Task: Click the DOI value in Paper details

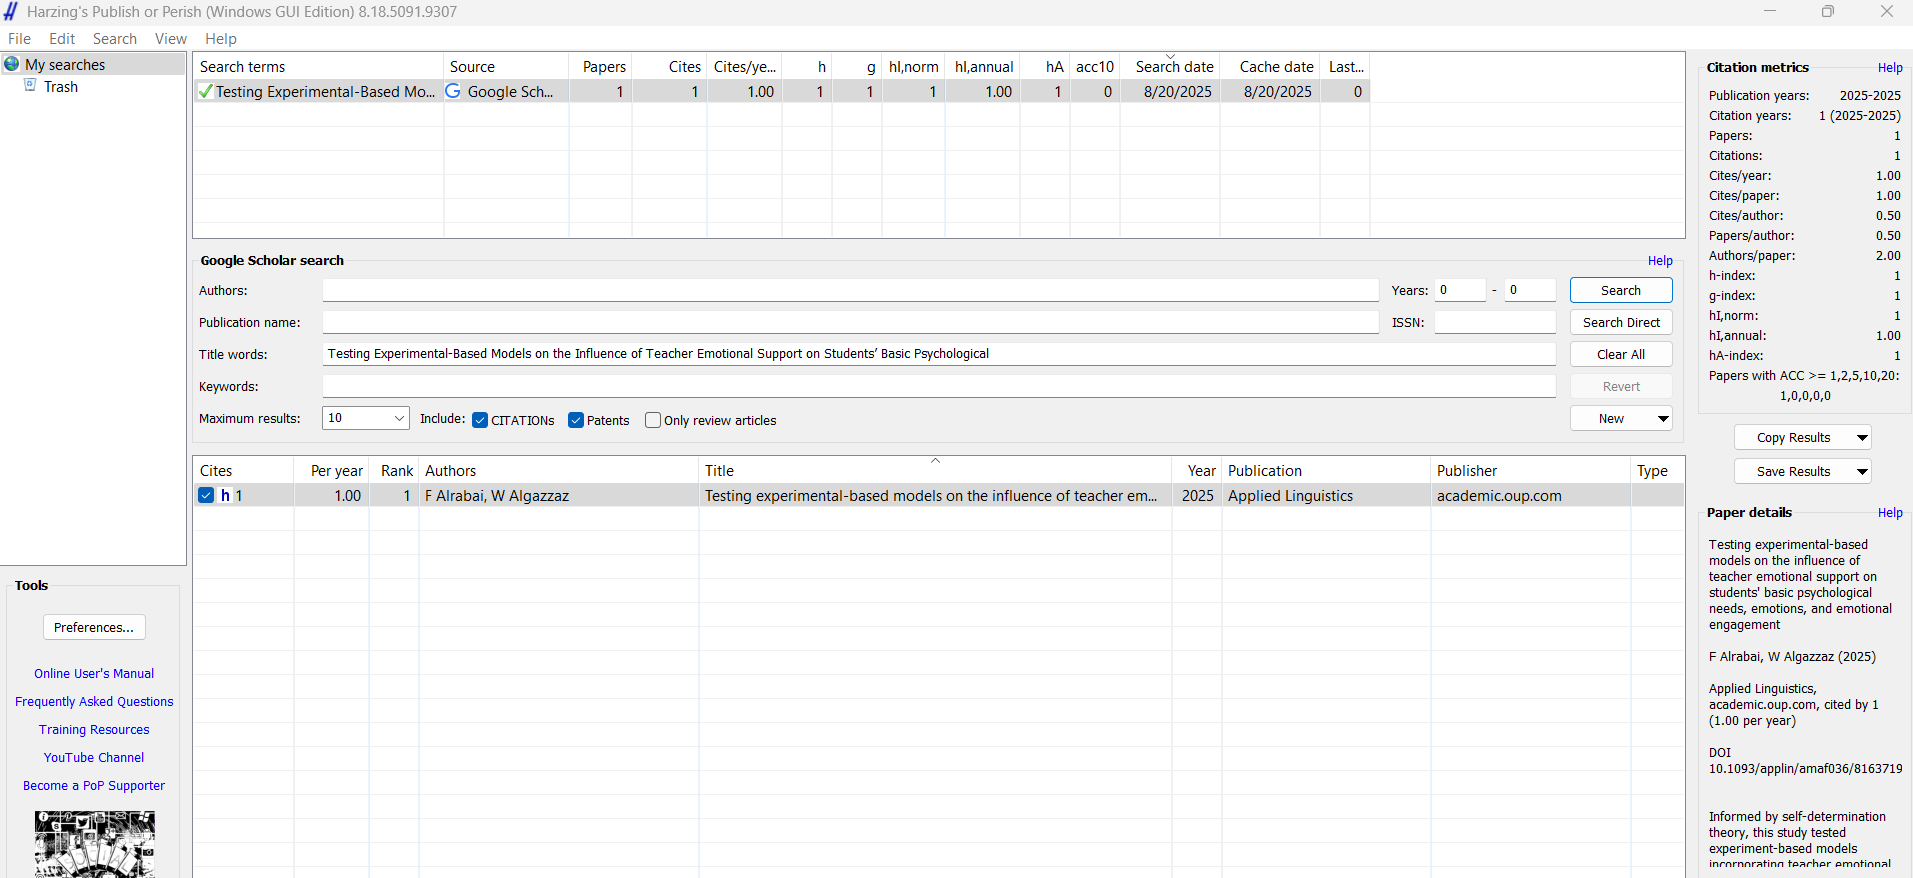Action: 1805,769
